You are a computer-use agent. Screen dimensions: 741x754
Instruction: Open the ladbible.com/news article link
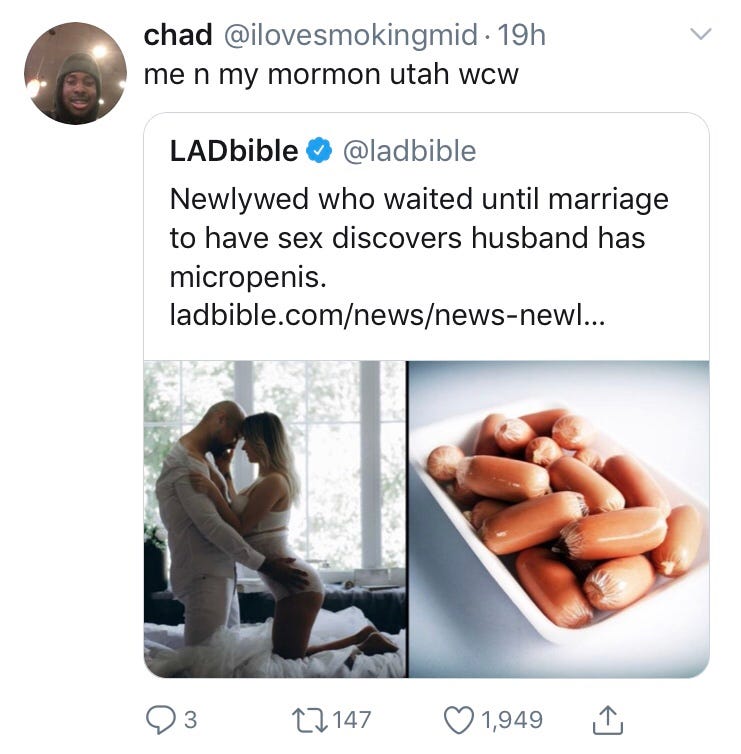[388, 317]
